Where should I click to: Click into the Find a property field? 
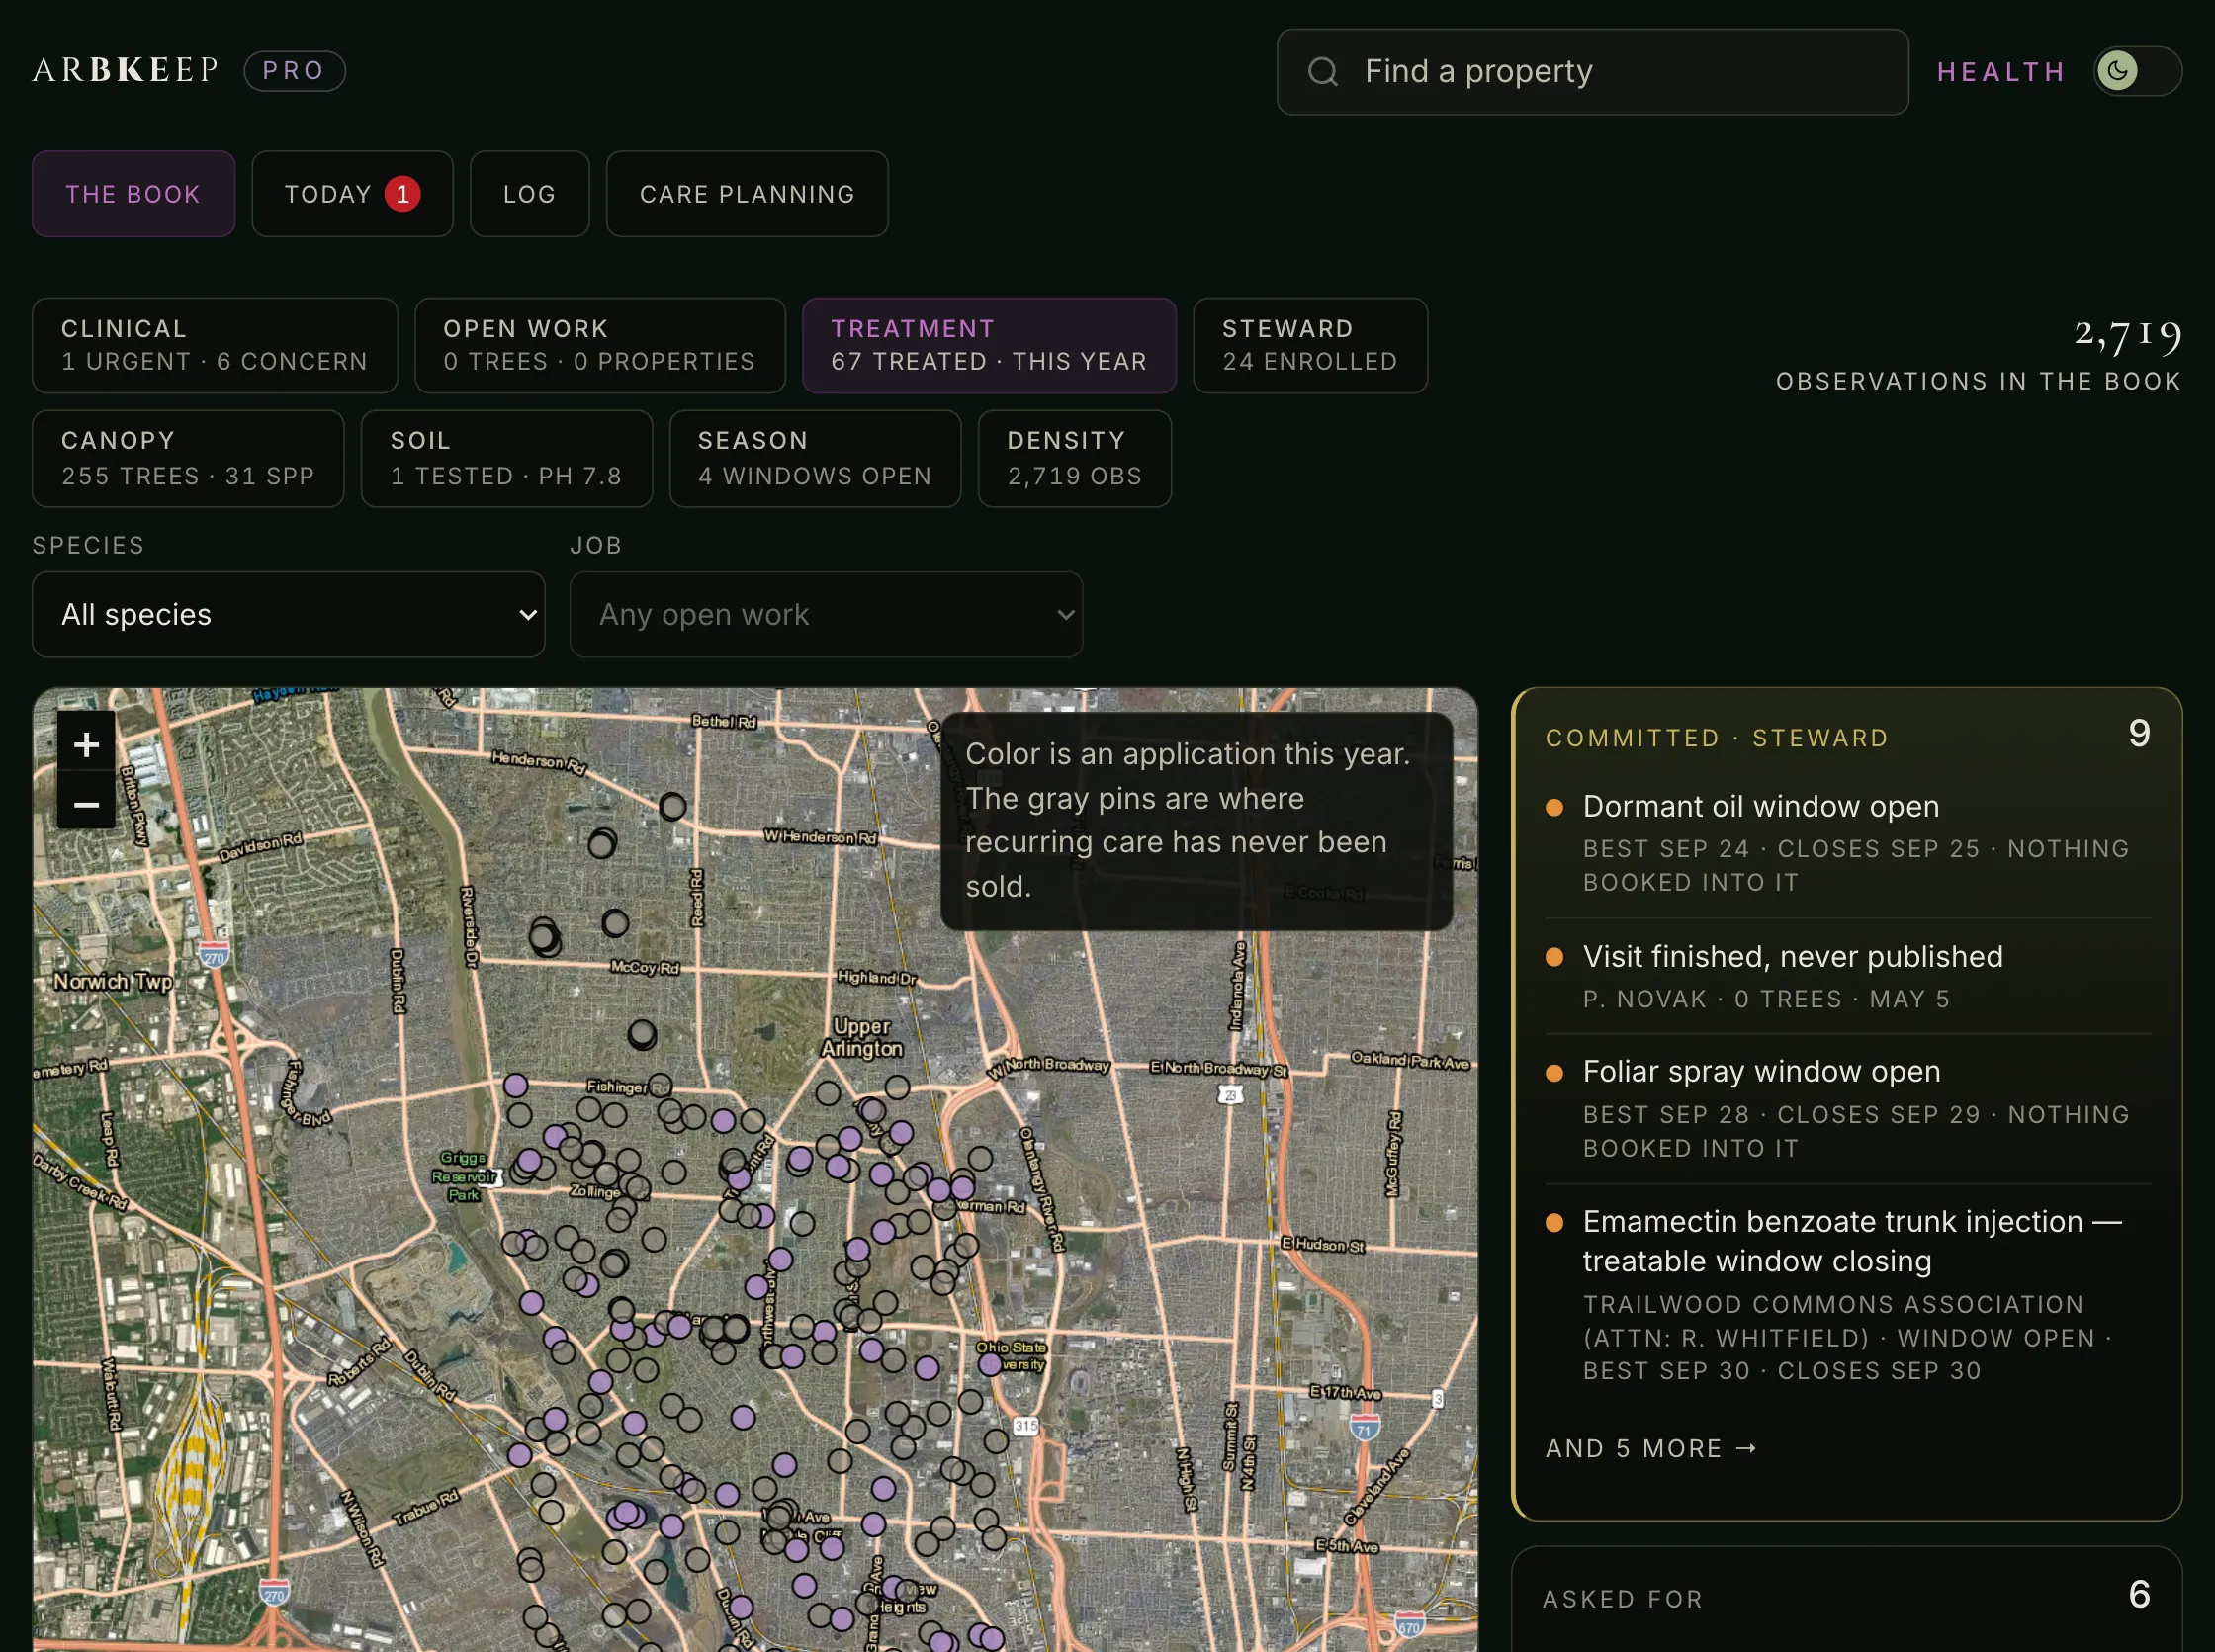pyautogui.click(x=1592, y=72)
